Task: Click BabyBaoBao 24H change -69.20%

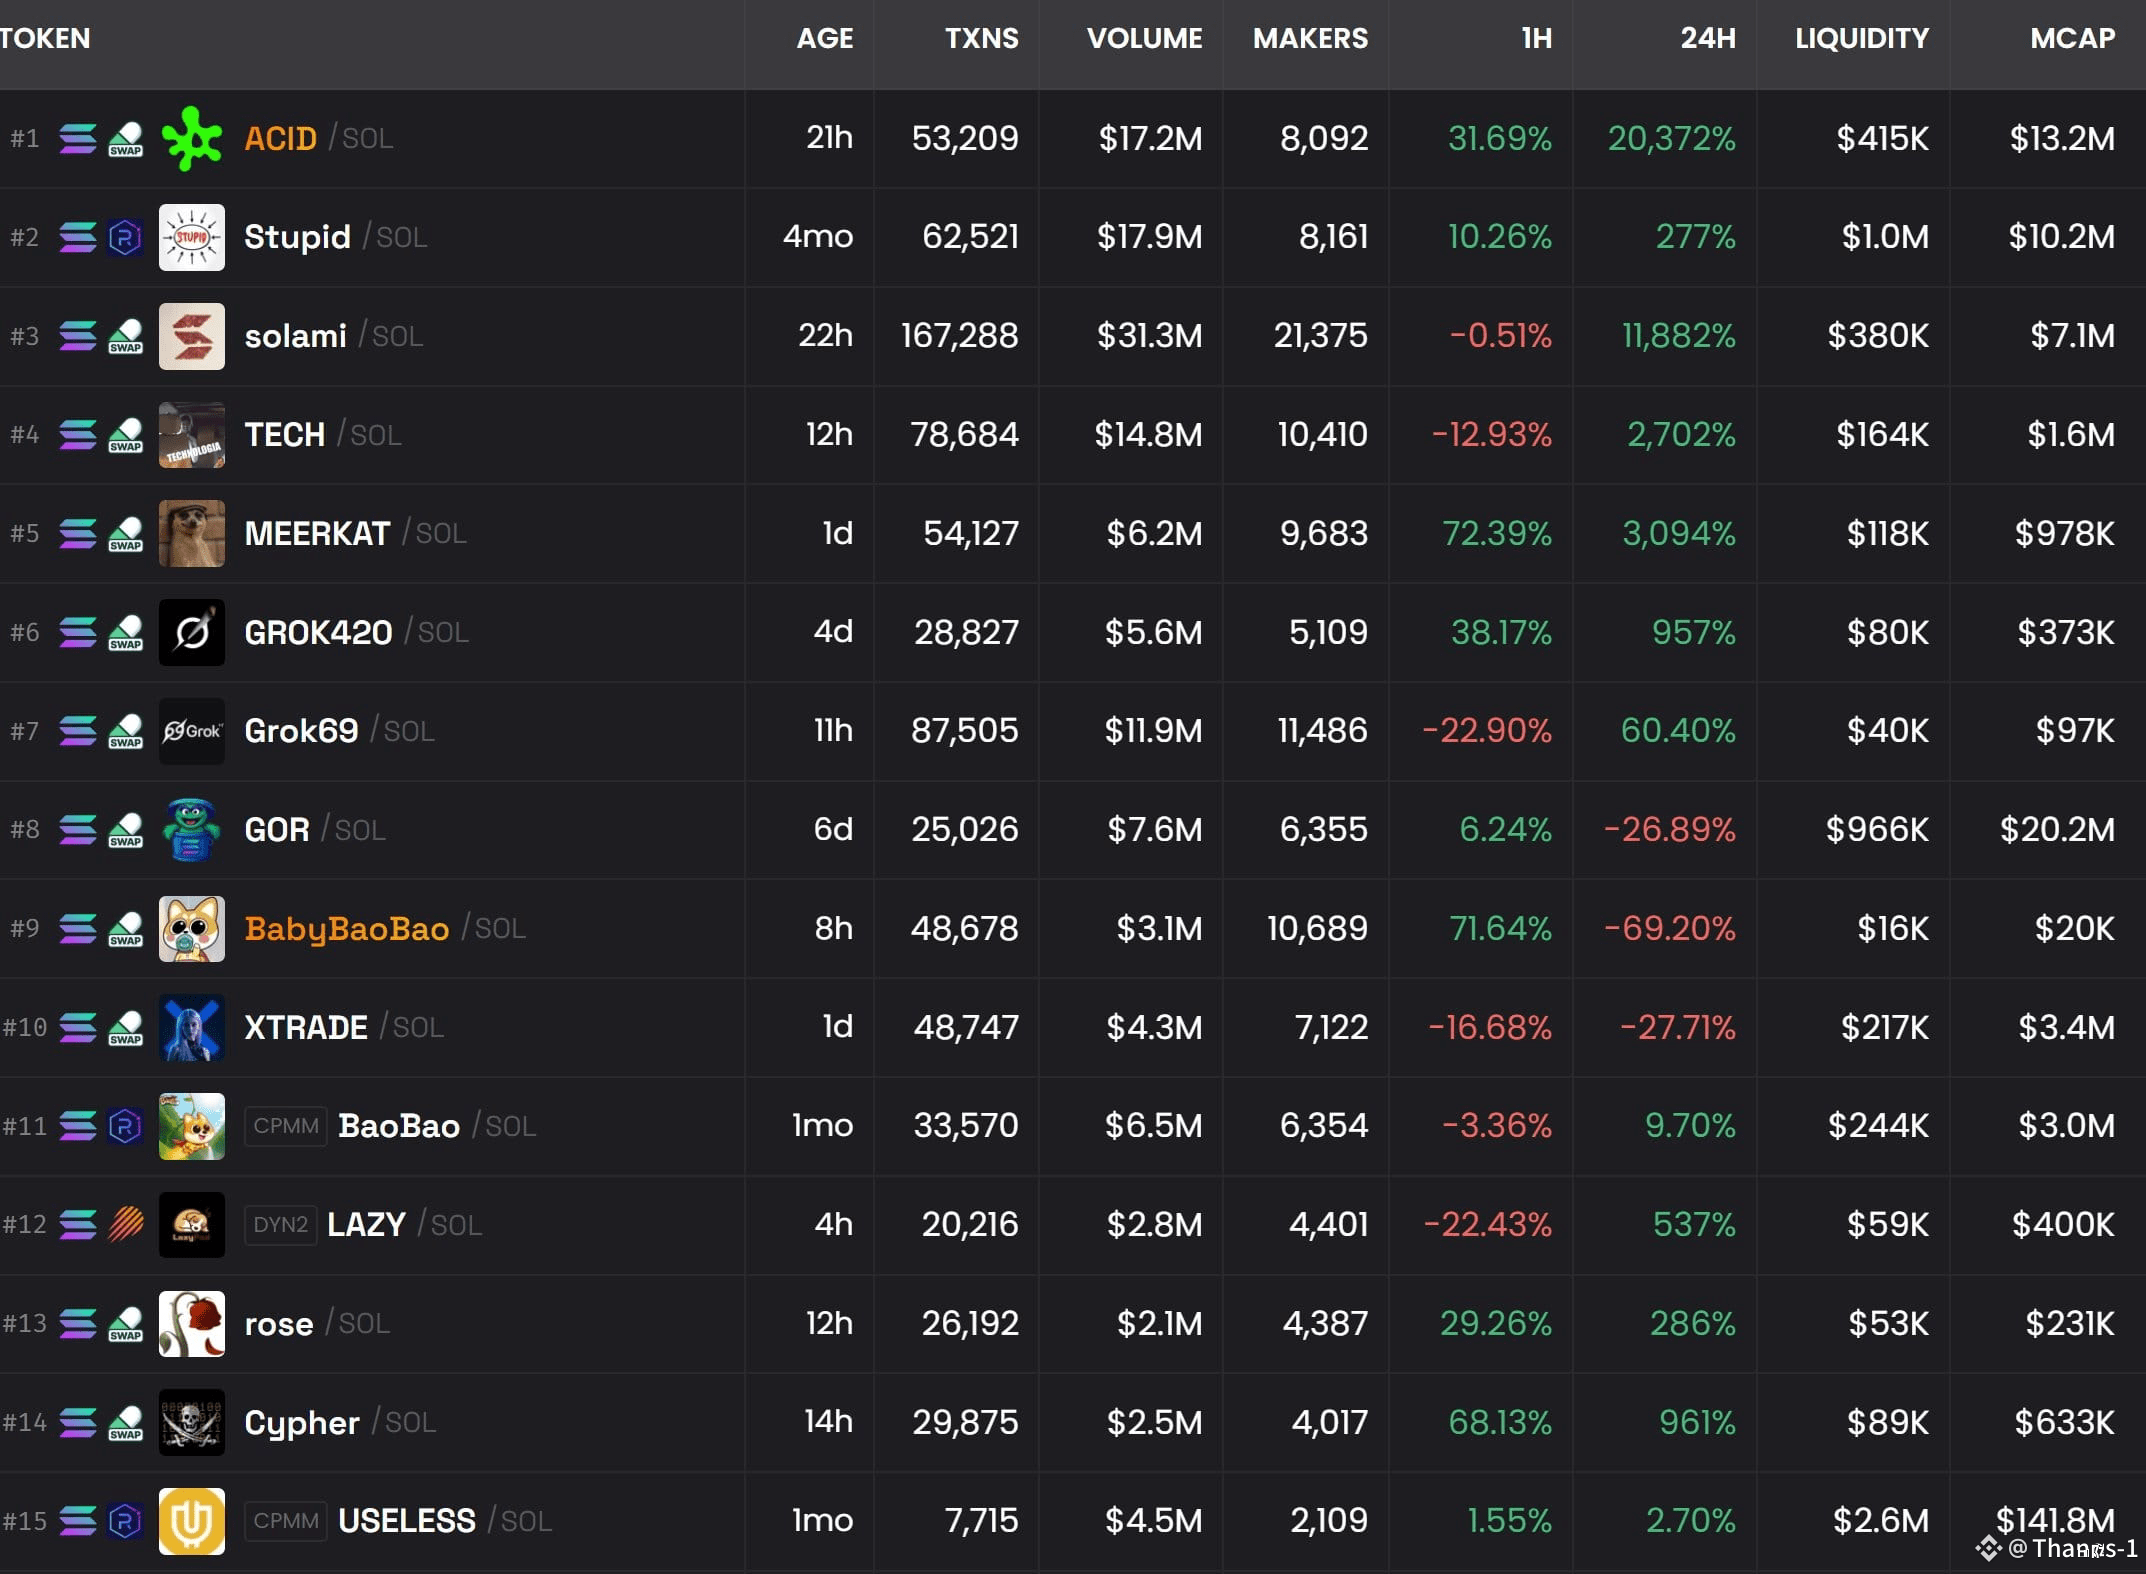Action: [1669, 929]
